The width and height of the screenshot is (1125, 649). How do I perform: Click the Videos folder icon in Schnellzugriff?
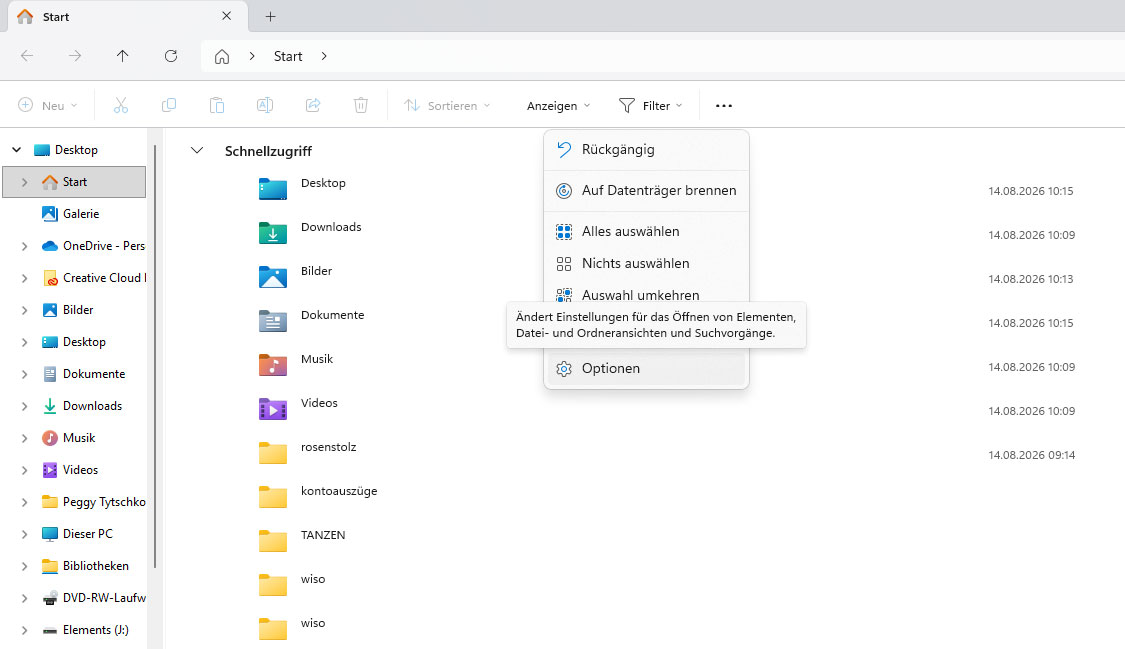pyautogui.click(x=273, y=409)
